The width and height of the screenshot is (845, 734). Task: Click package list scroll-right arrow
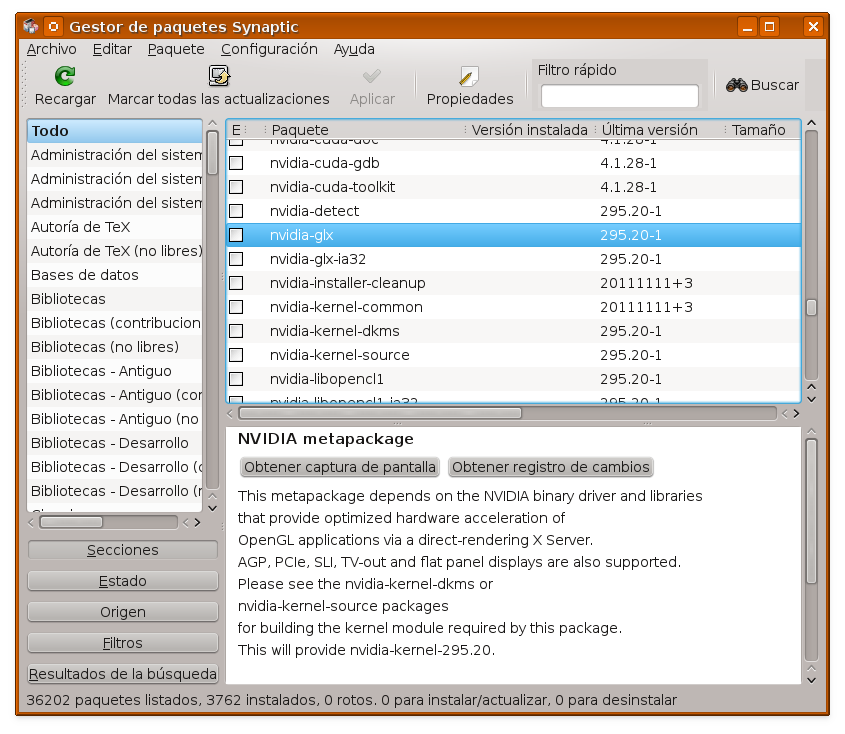pyautogui.click(x=796, y=413)
